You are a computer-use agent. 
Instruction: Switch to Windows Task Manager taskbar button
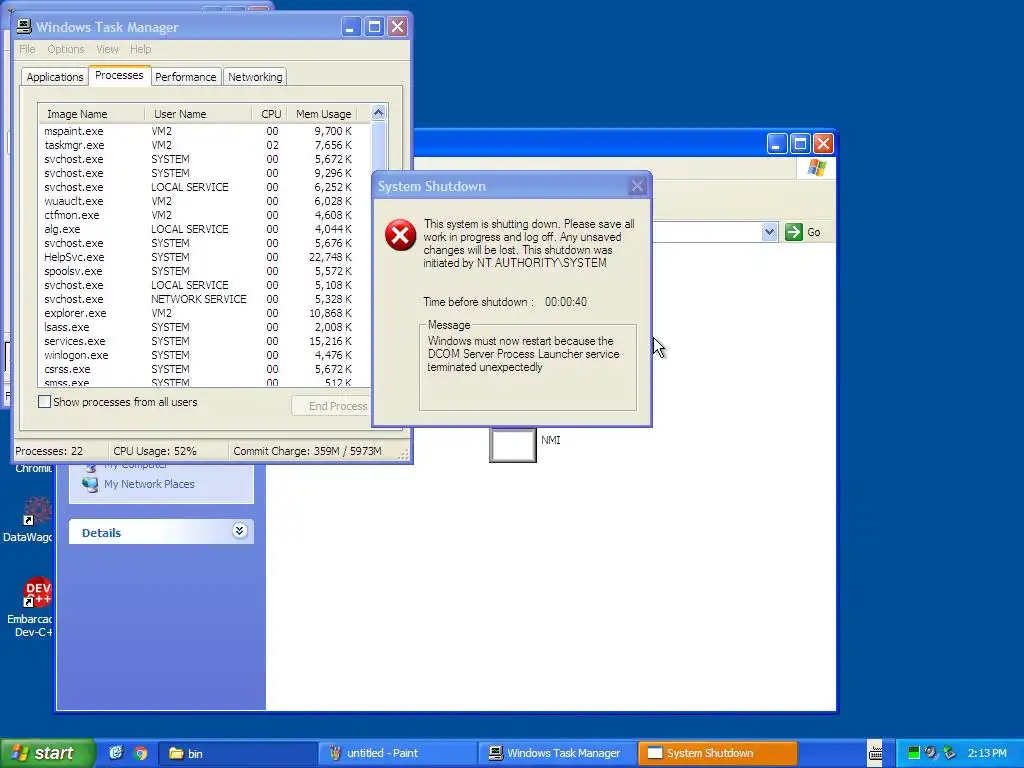pos(557,753)
